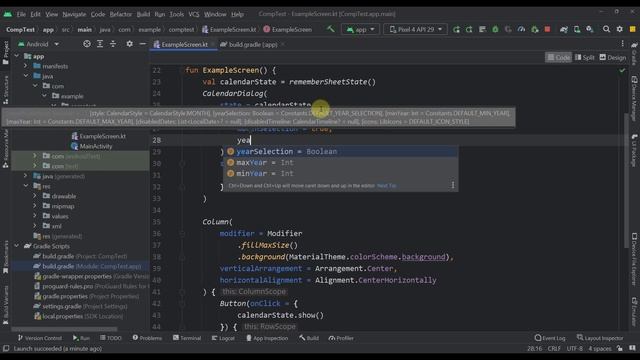The height and width of the screenshot is (360, 640).
Task: Click Attach Debugger to Android Process icon
Action: [535, 29]
